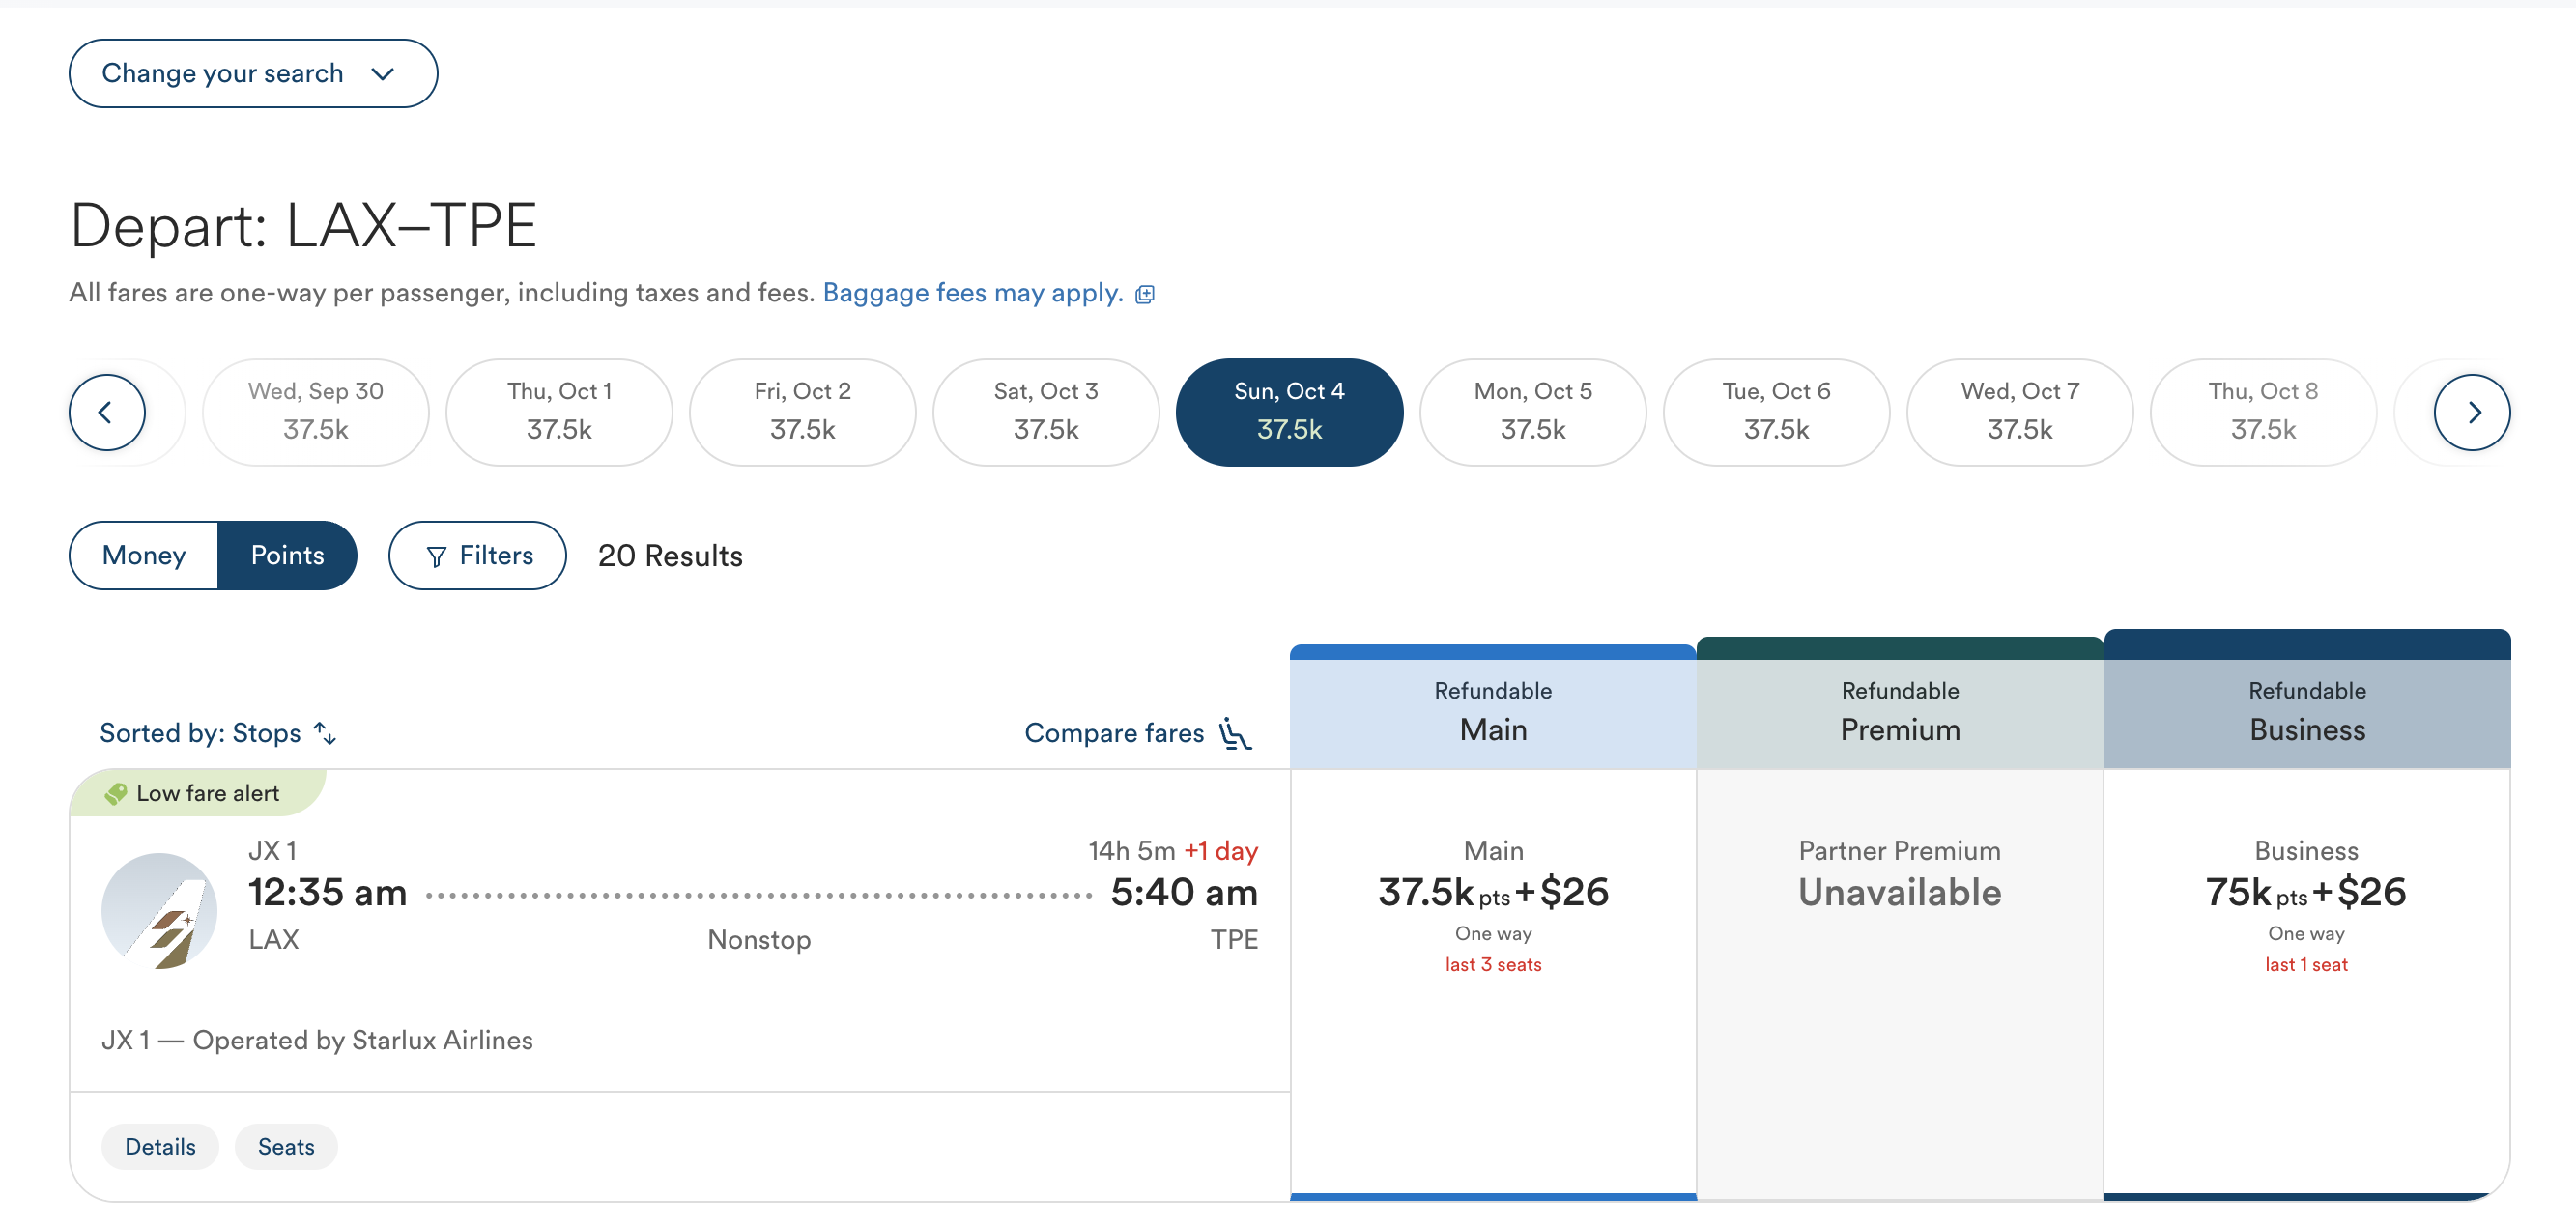Viewport: 2576px width, 1227px height.
Task: Click the 'Depart: LAX–TPE' heading
Action: (303, 225)
